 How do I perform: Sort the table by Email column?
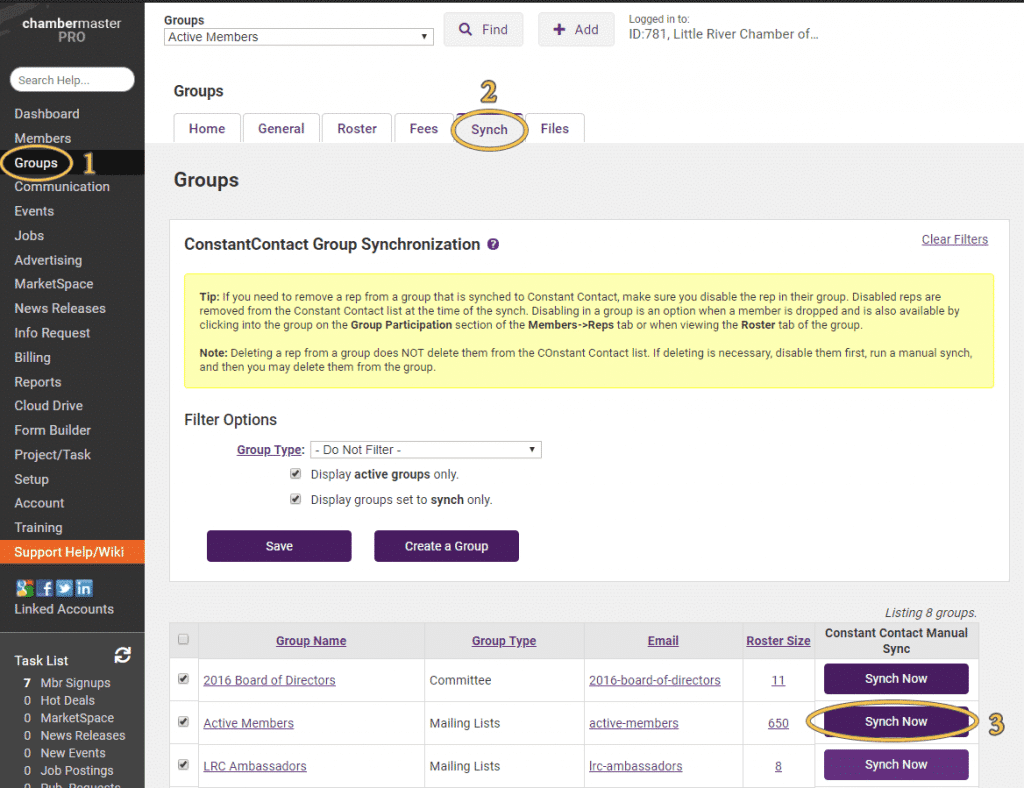[663, 641]
